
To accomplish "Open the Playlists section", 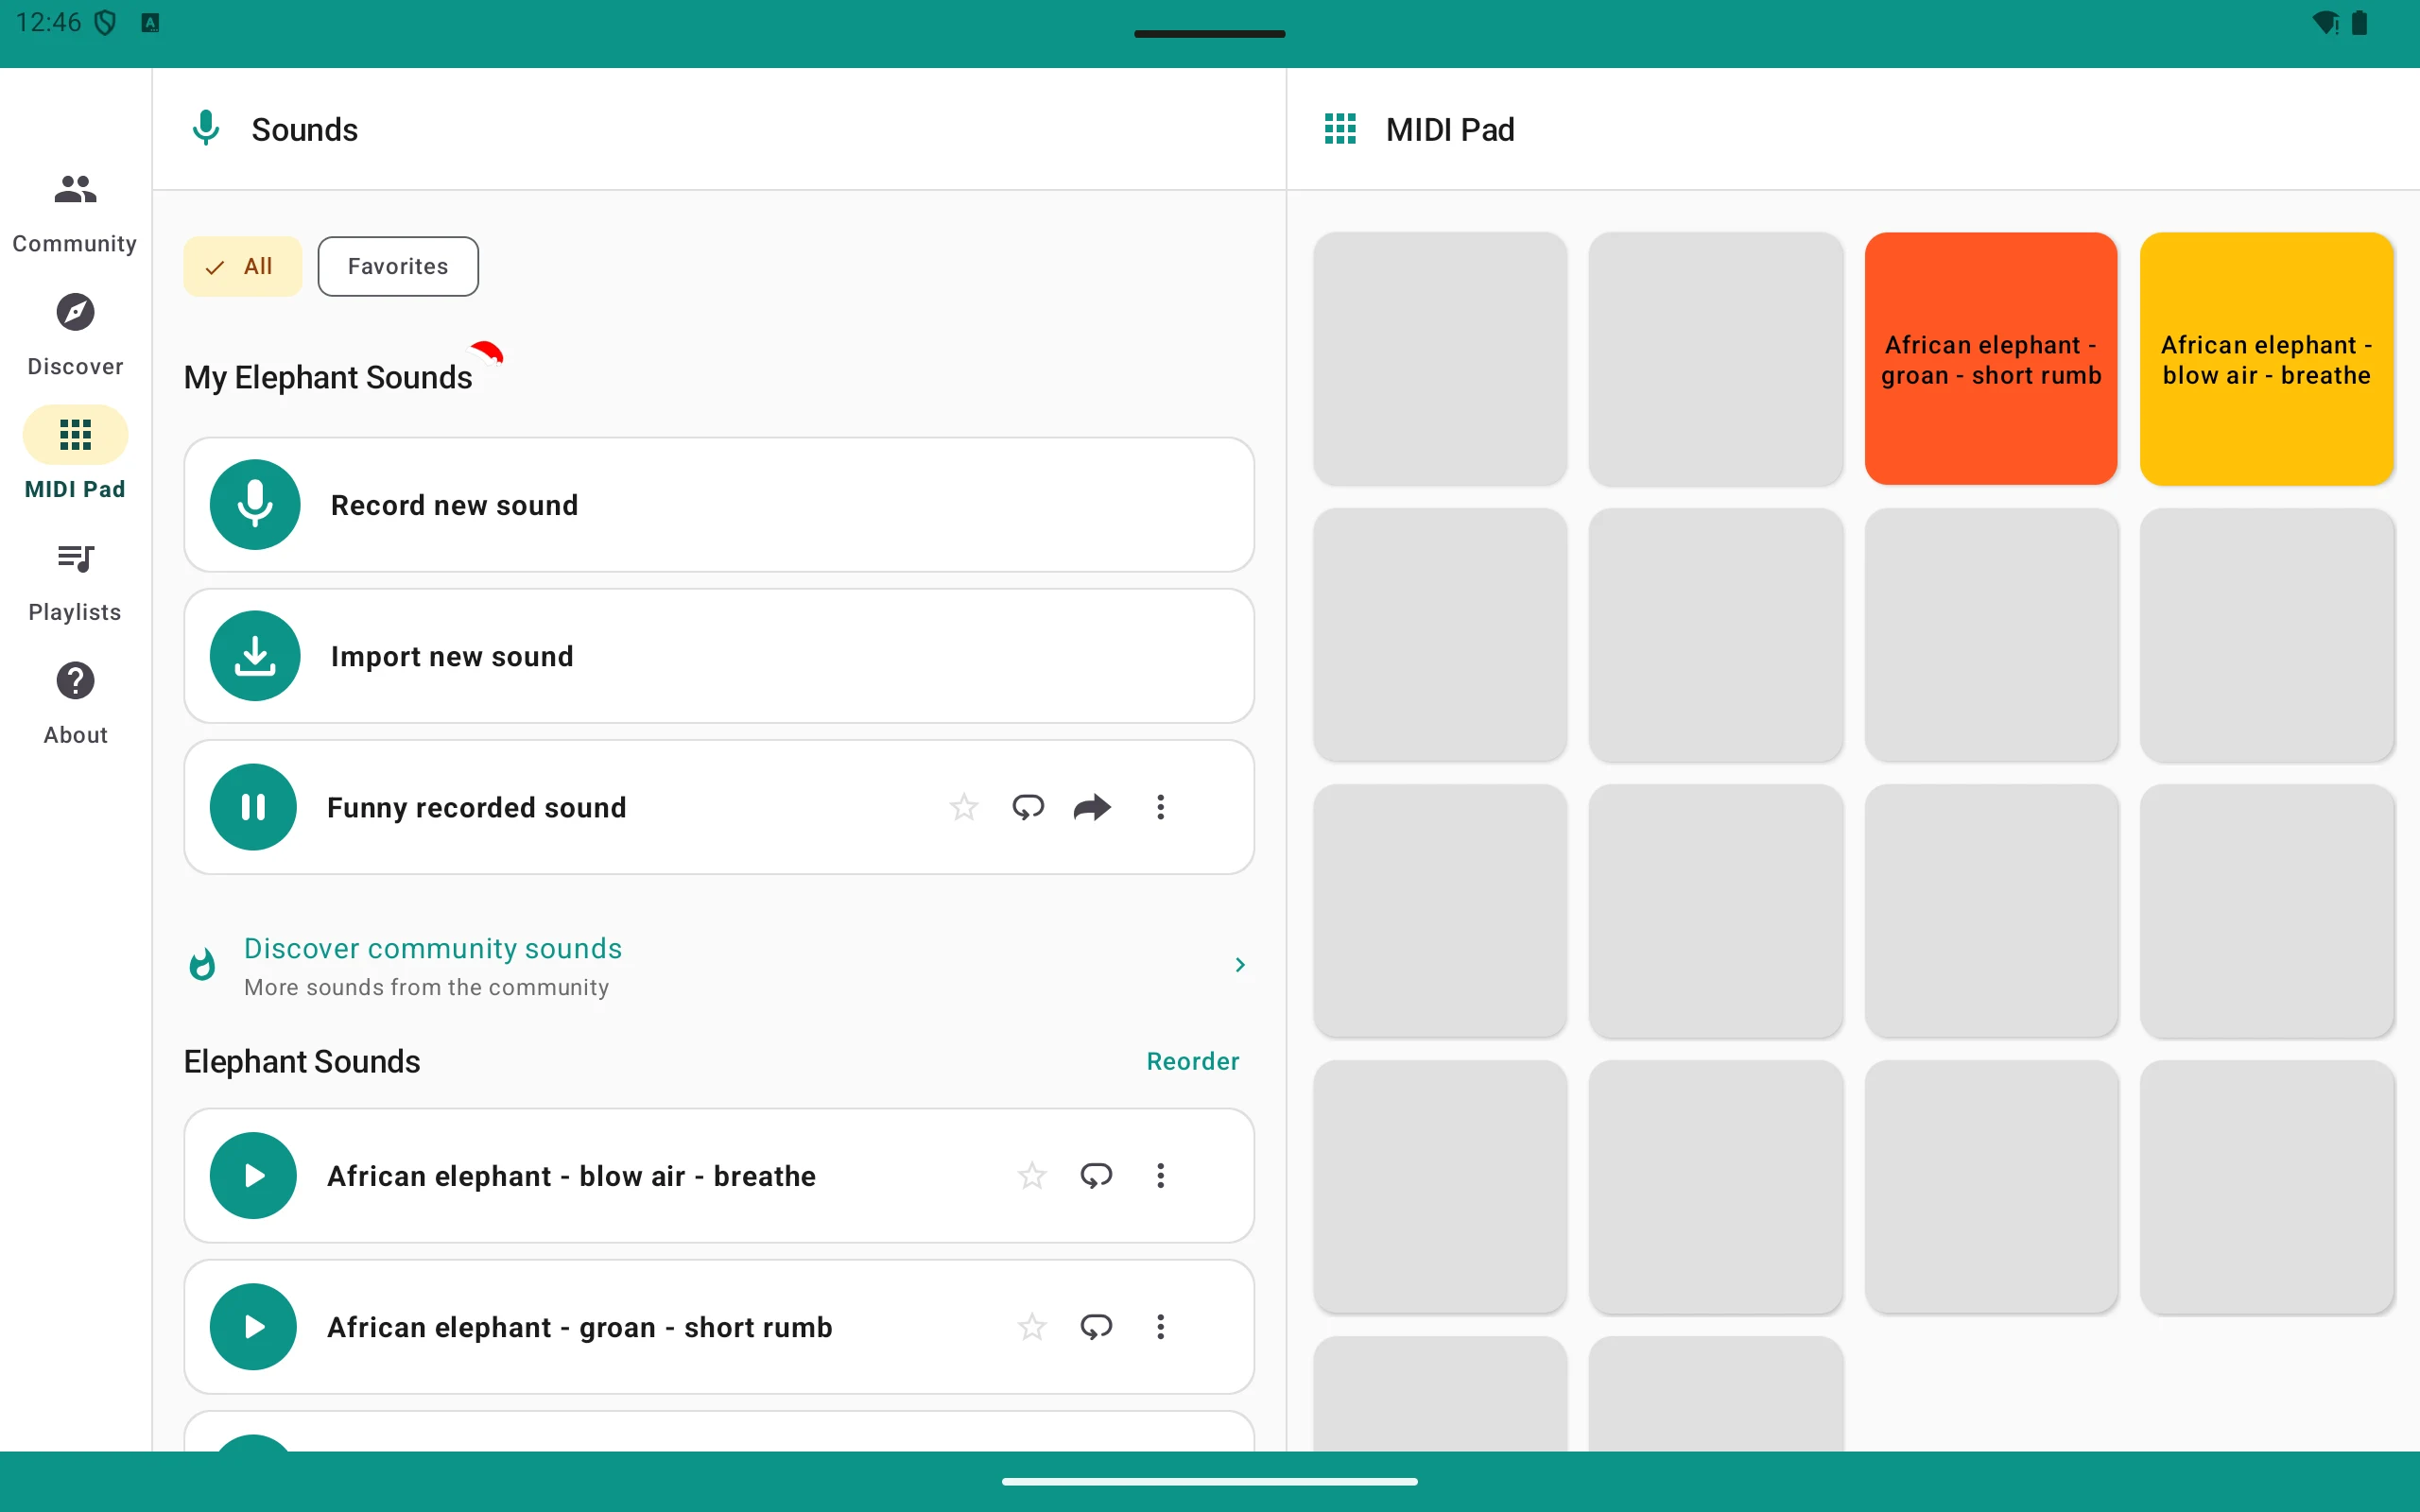I will point(75,582).
